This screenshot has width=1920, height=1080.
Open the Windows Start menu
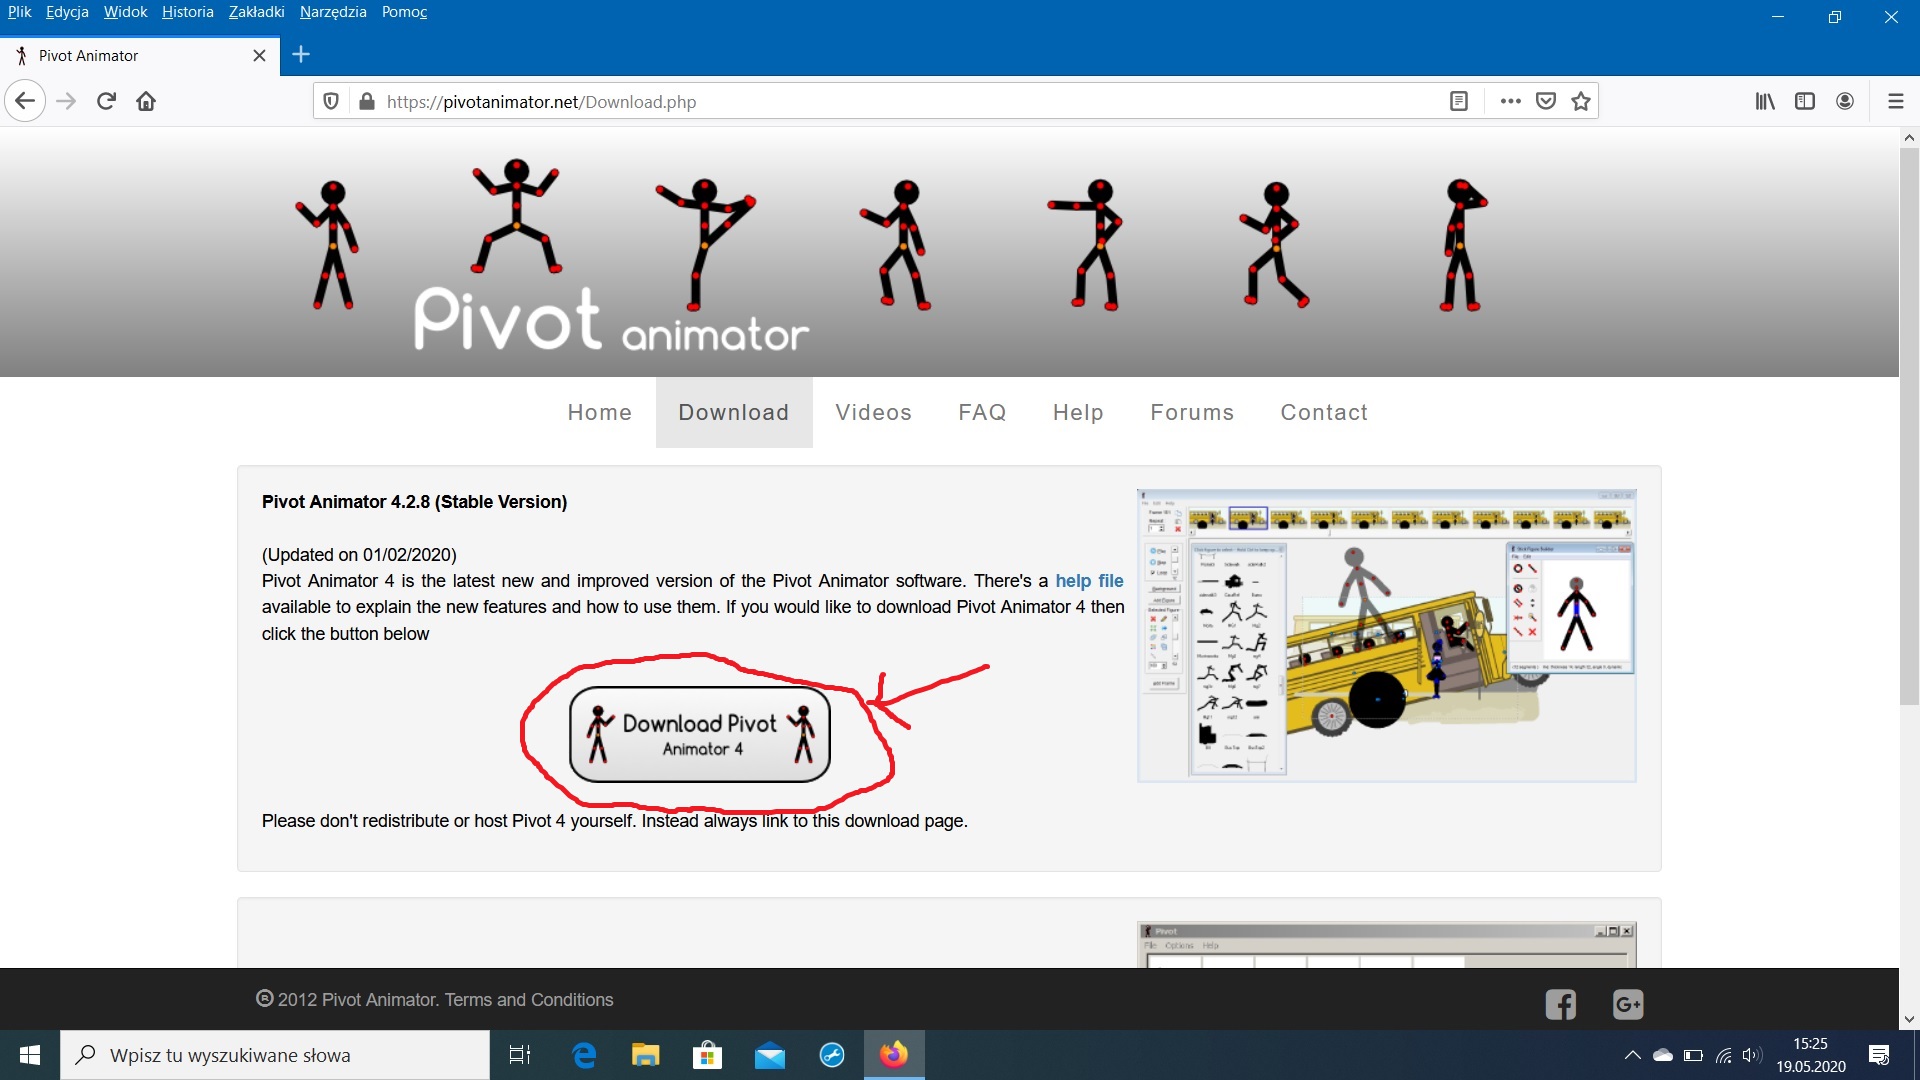click(x=30, y=1055)
